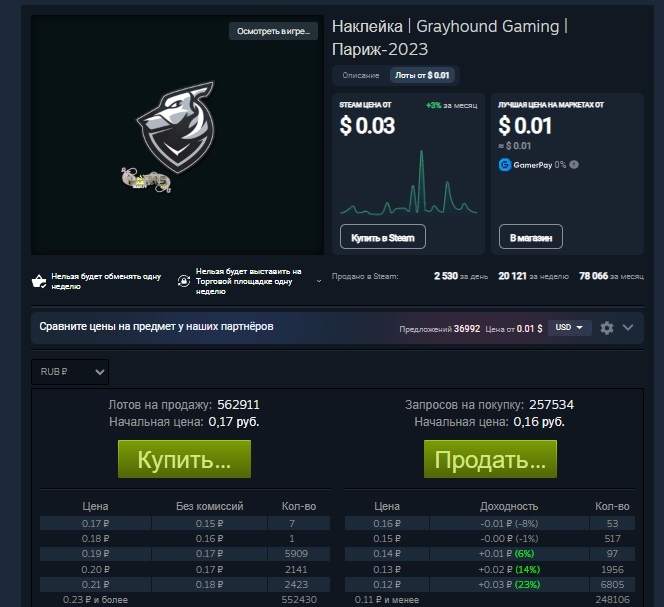Click the green Продать... button
The width and height of the screenshot is (664, 607).
coord(490,459)
